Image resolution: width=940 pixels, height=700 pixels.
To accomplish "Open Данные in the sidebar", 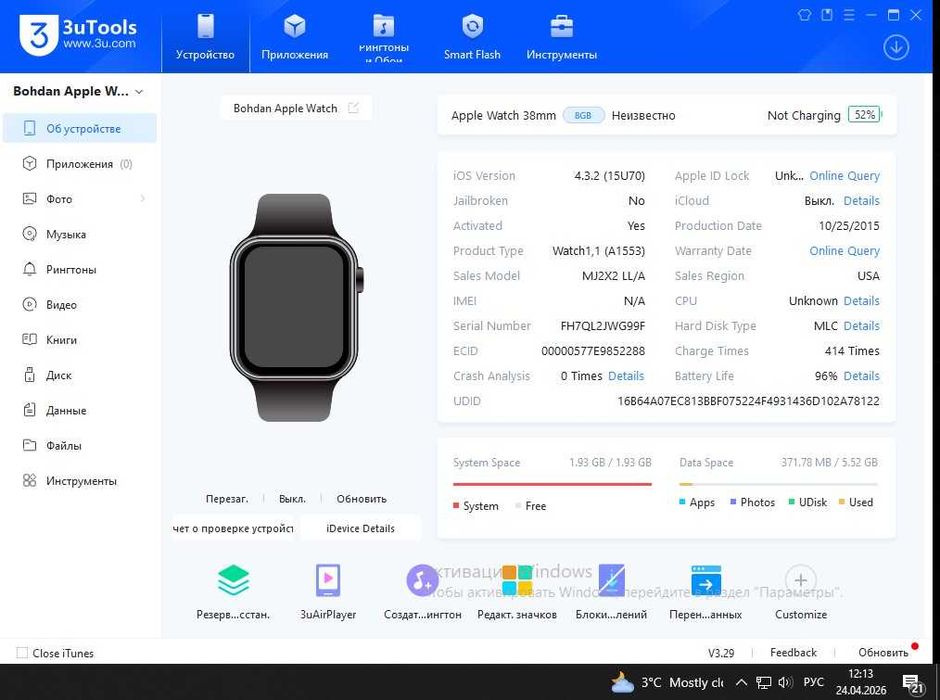I will click(x=80, y=411).
